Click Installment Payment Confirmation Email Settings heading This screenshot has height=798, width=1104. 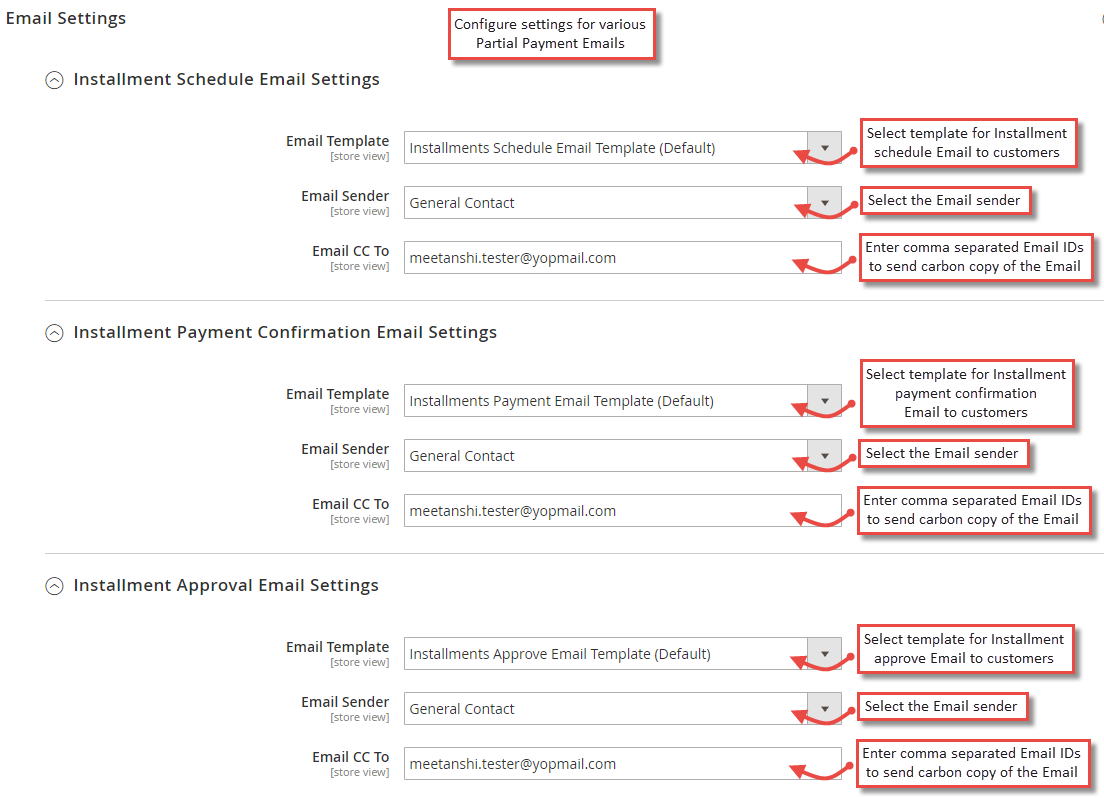pyautogui.click(x=285, y=332)
